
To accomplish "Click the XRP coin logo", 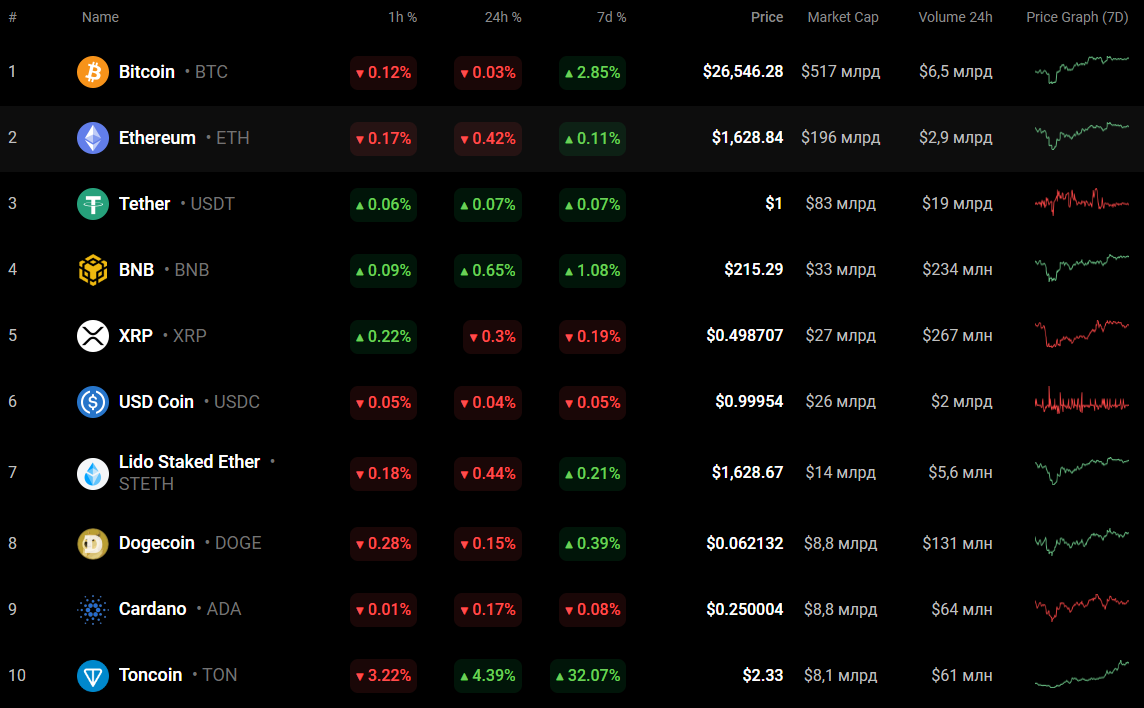I will pyautogui.click(x=93, y=336).
